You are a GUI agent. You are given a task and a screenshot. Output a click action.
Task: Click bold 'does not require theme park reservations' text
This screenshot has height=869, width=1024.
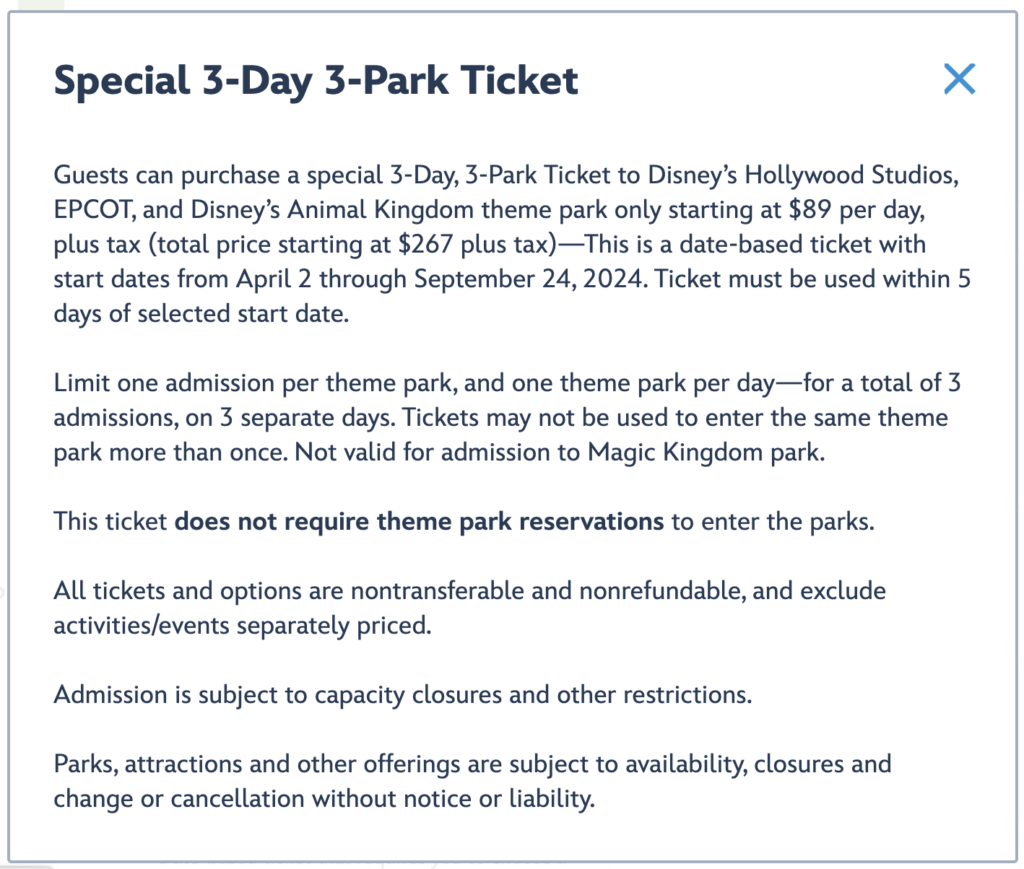419,521
